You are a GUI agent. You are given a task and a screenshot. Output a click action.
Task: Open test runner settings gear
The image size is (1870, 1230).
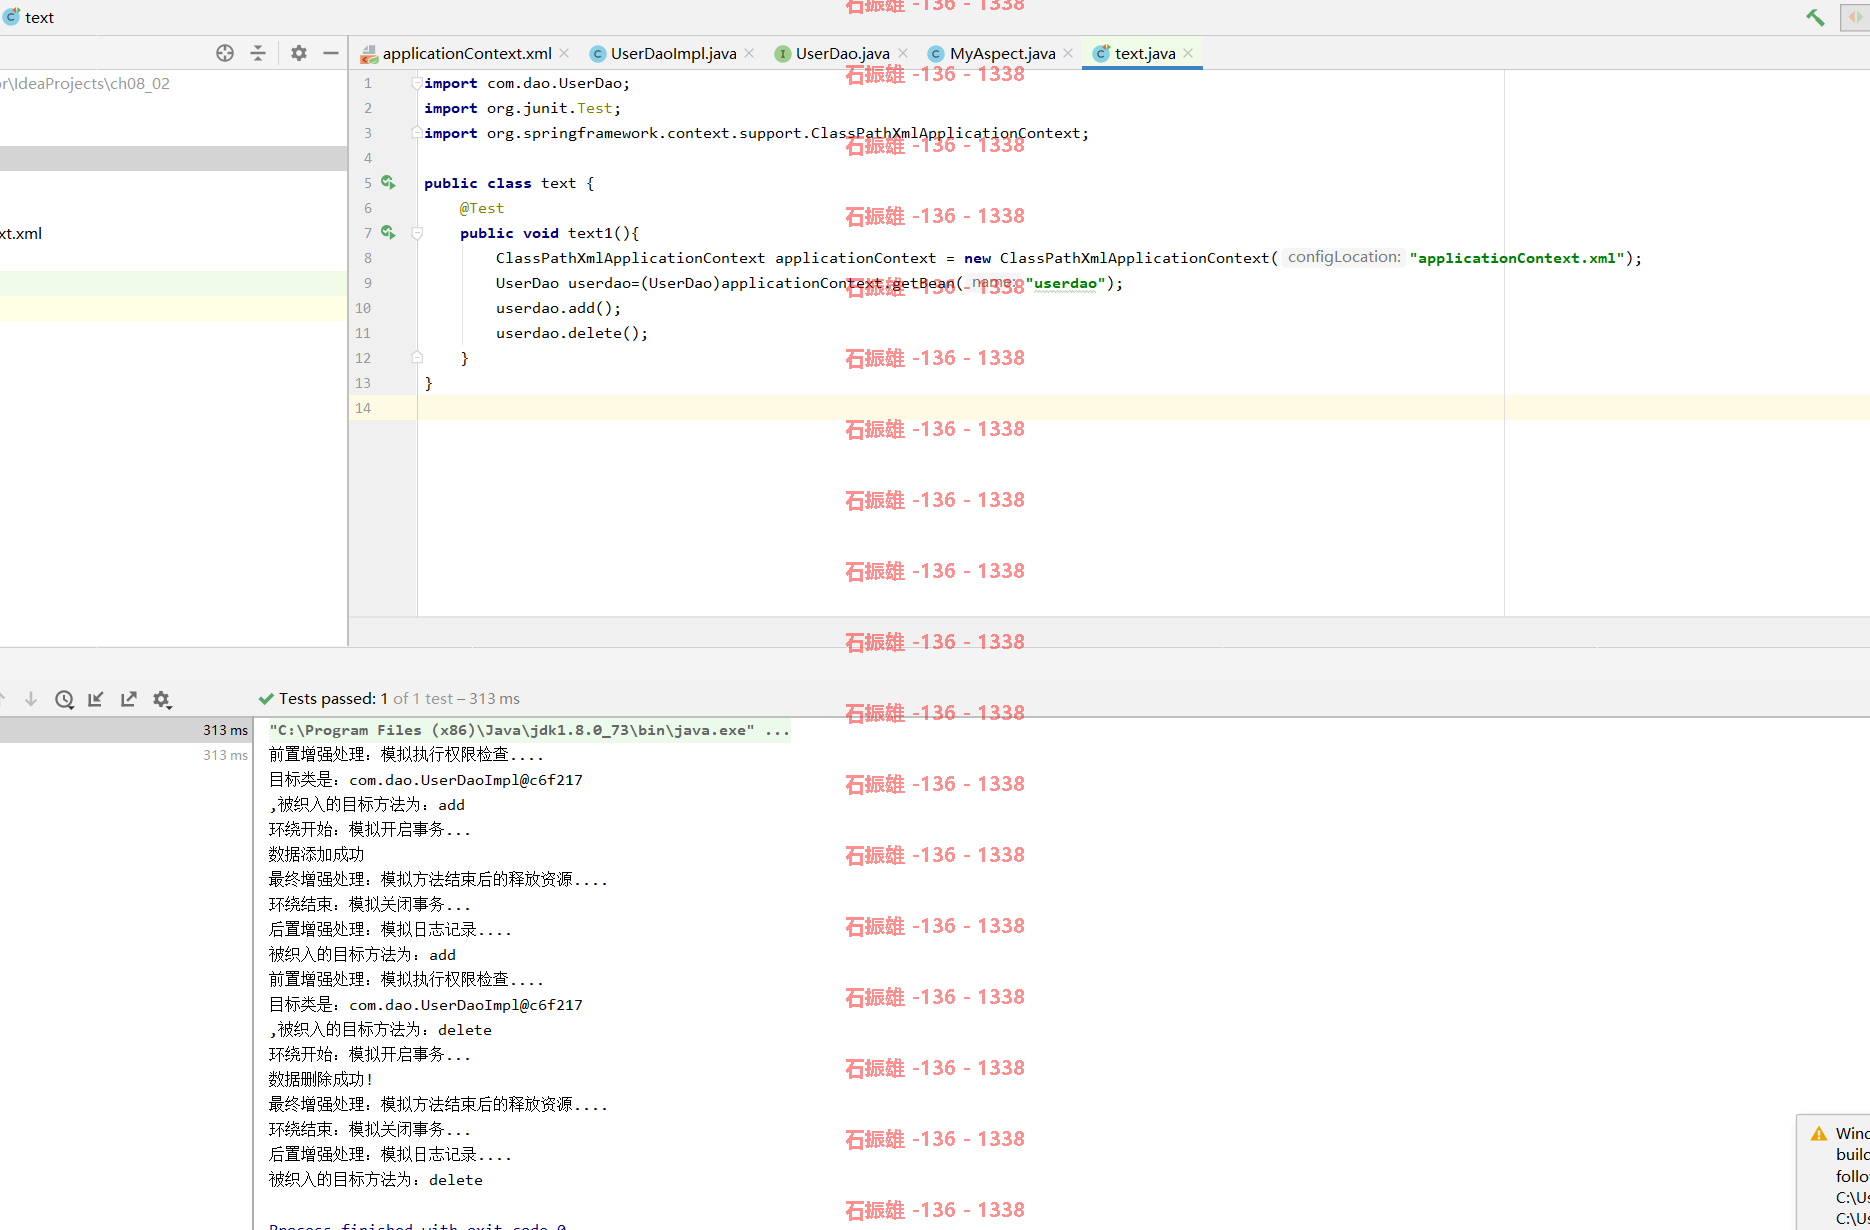162,700
